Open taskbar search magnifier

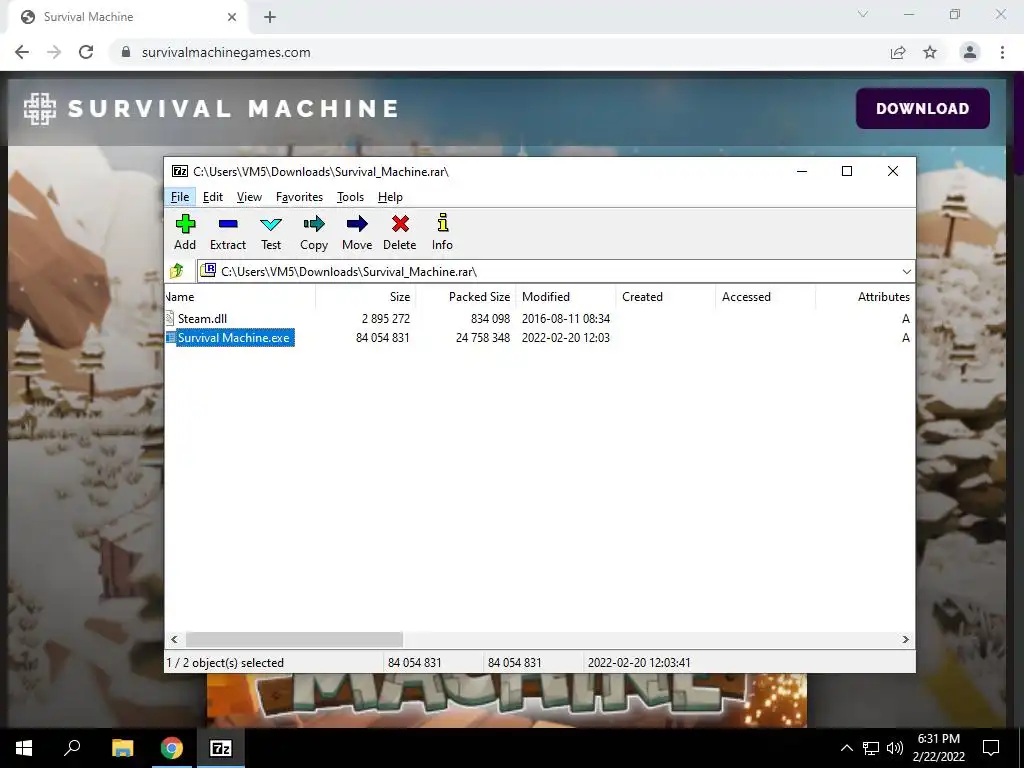(72, 747)
